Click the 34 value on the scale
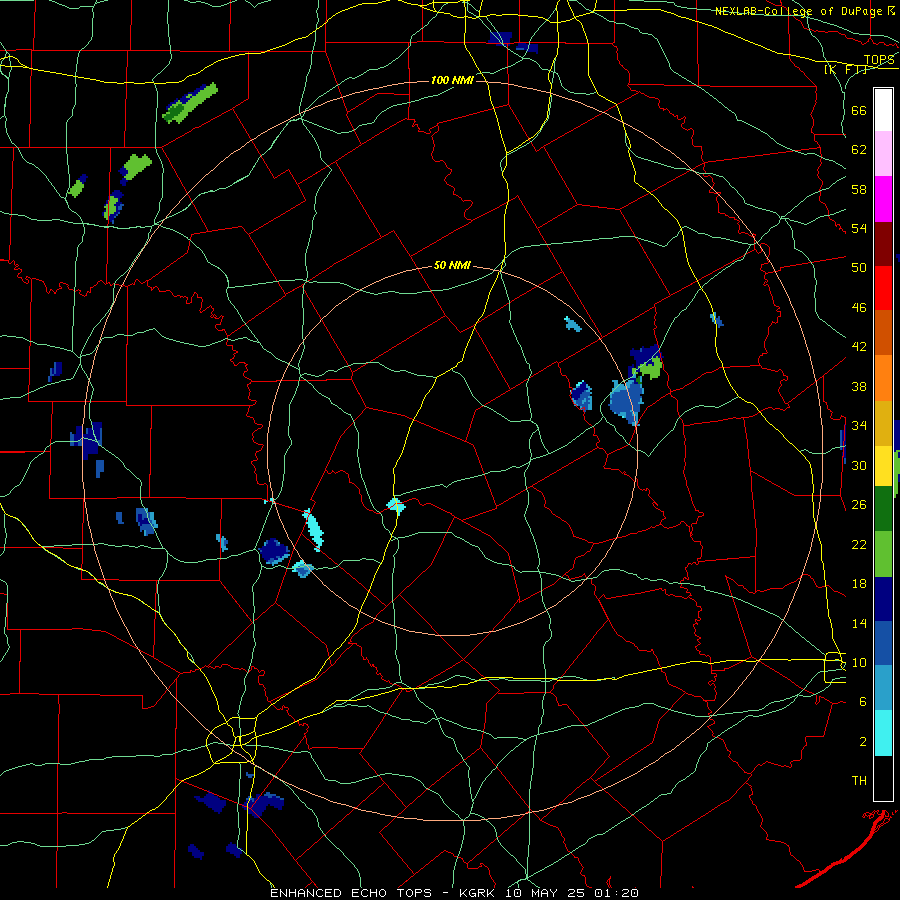The image size is (900, 900). (x=859, y=426)
